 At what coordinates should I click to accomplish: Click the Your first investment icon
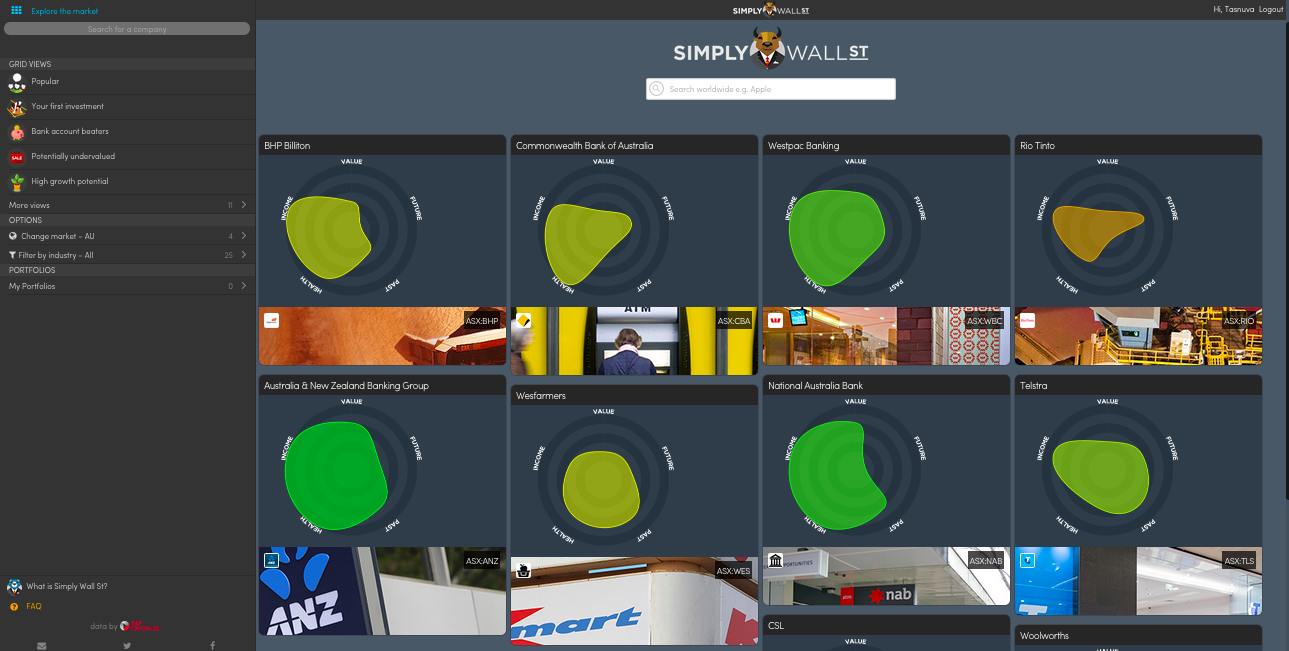pos(16,106)
